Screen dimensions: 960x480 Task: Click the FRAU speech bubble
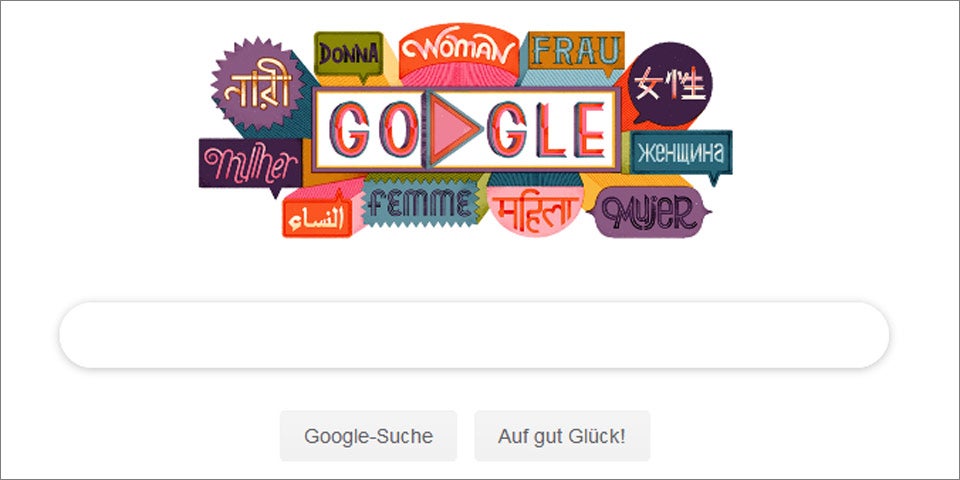[576, 51]
